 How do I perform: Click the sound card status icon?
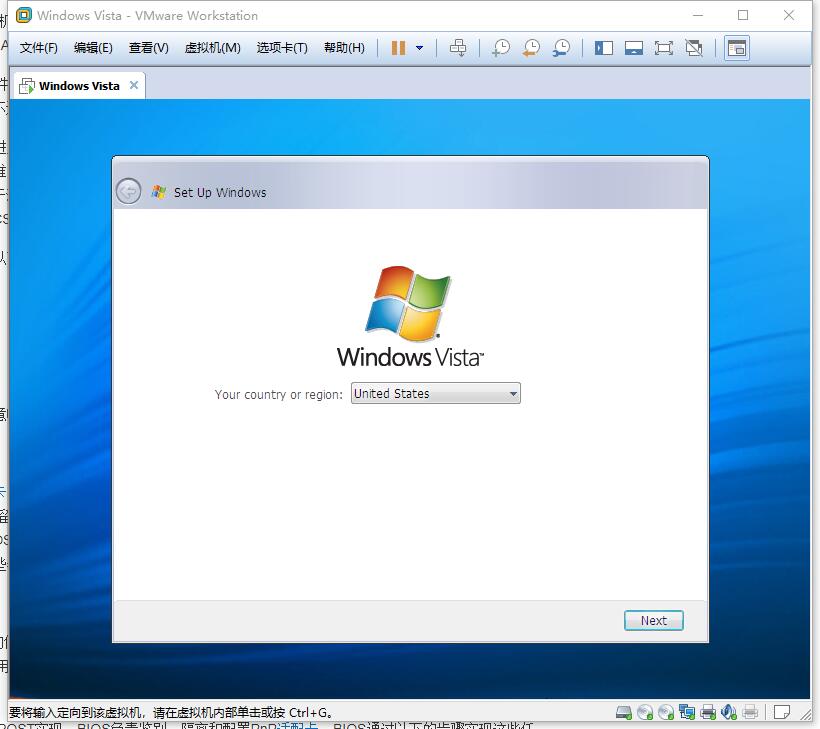pos(728,712)
